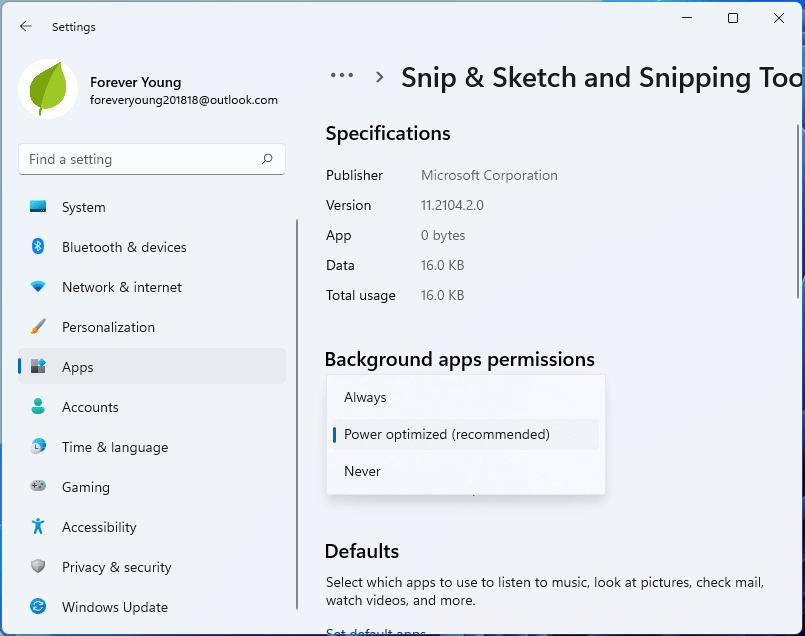Select Power optimized (recommended) option
805x636 pixels.
click(x=466, y=434)
